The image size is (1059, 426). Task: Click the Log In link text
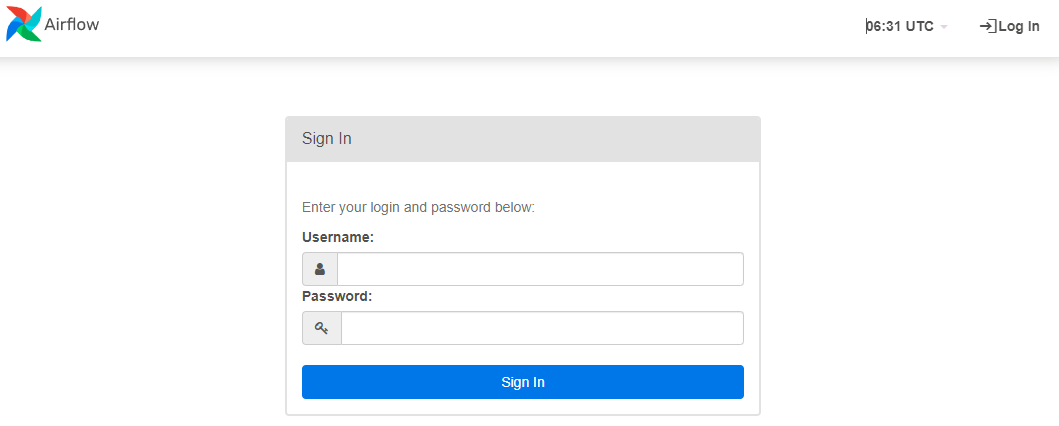tap(1019, 26)
